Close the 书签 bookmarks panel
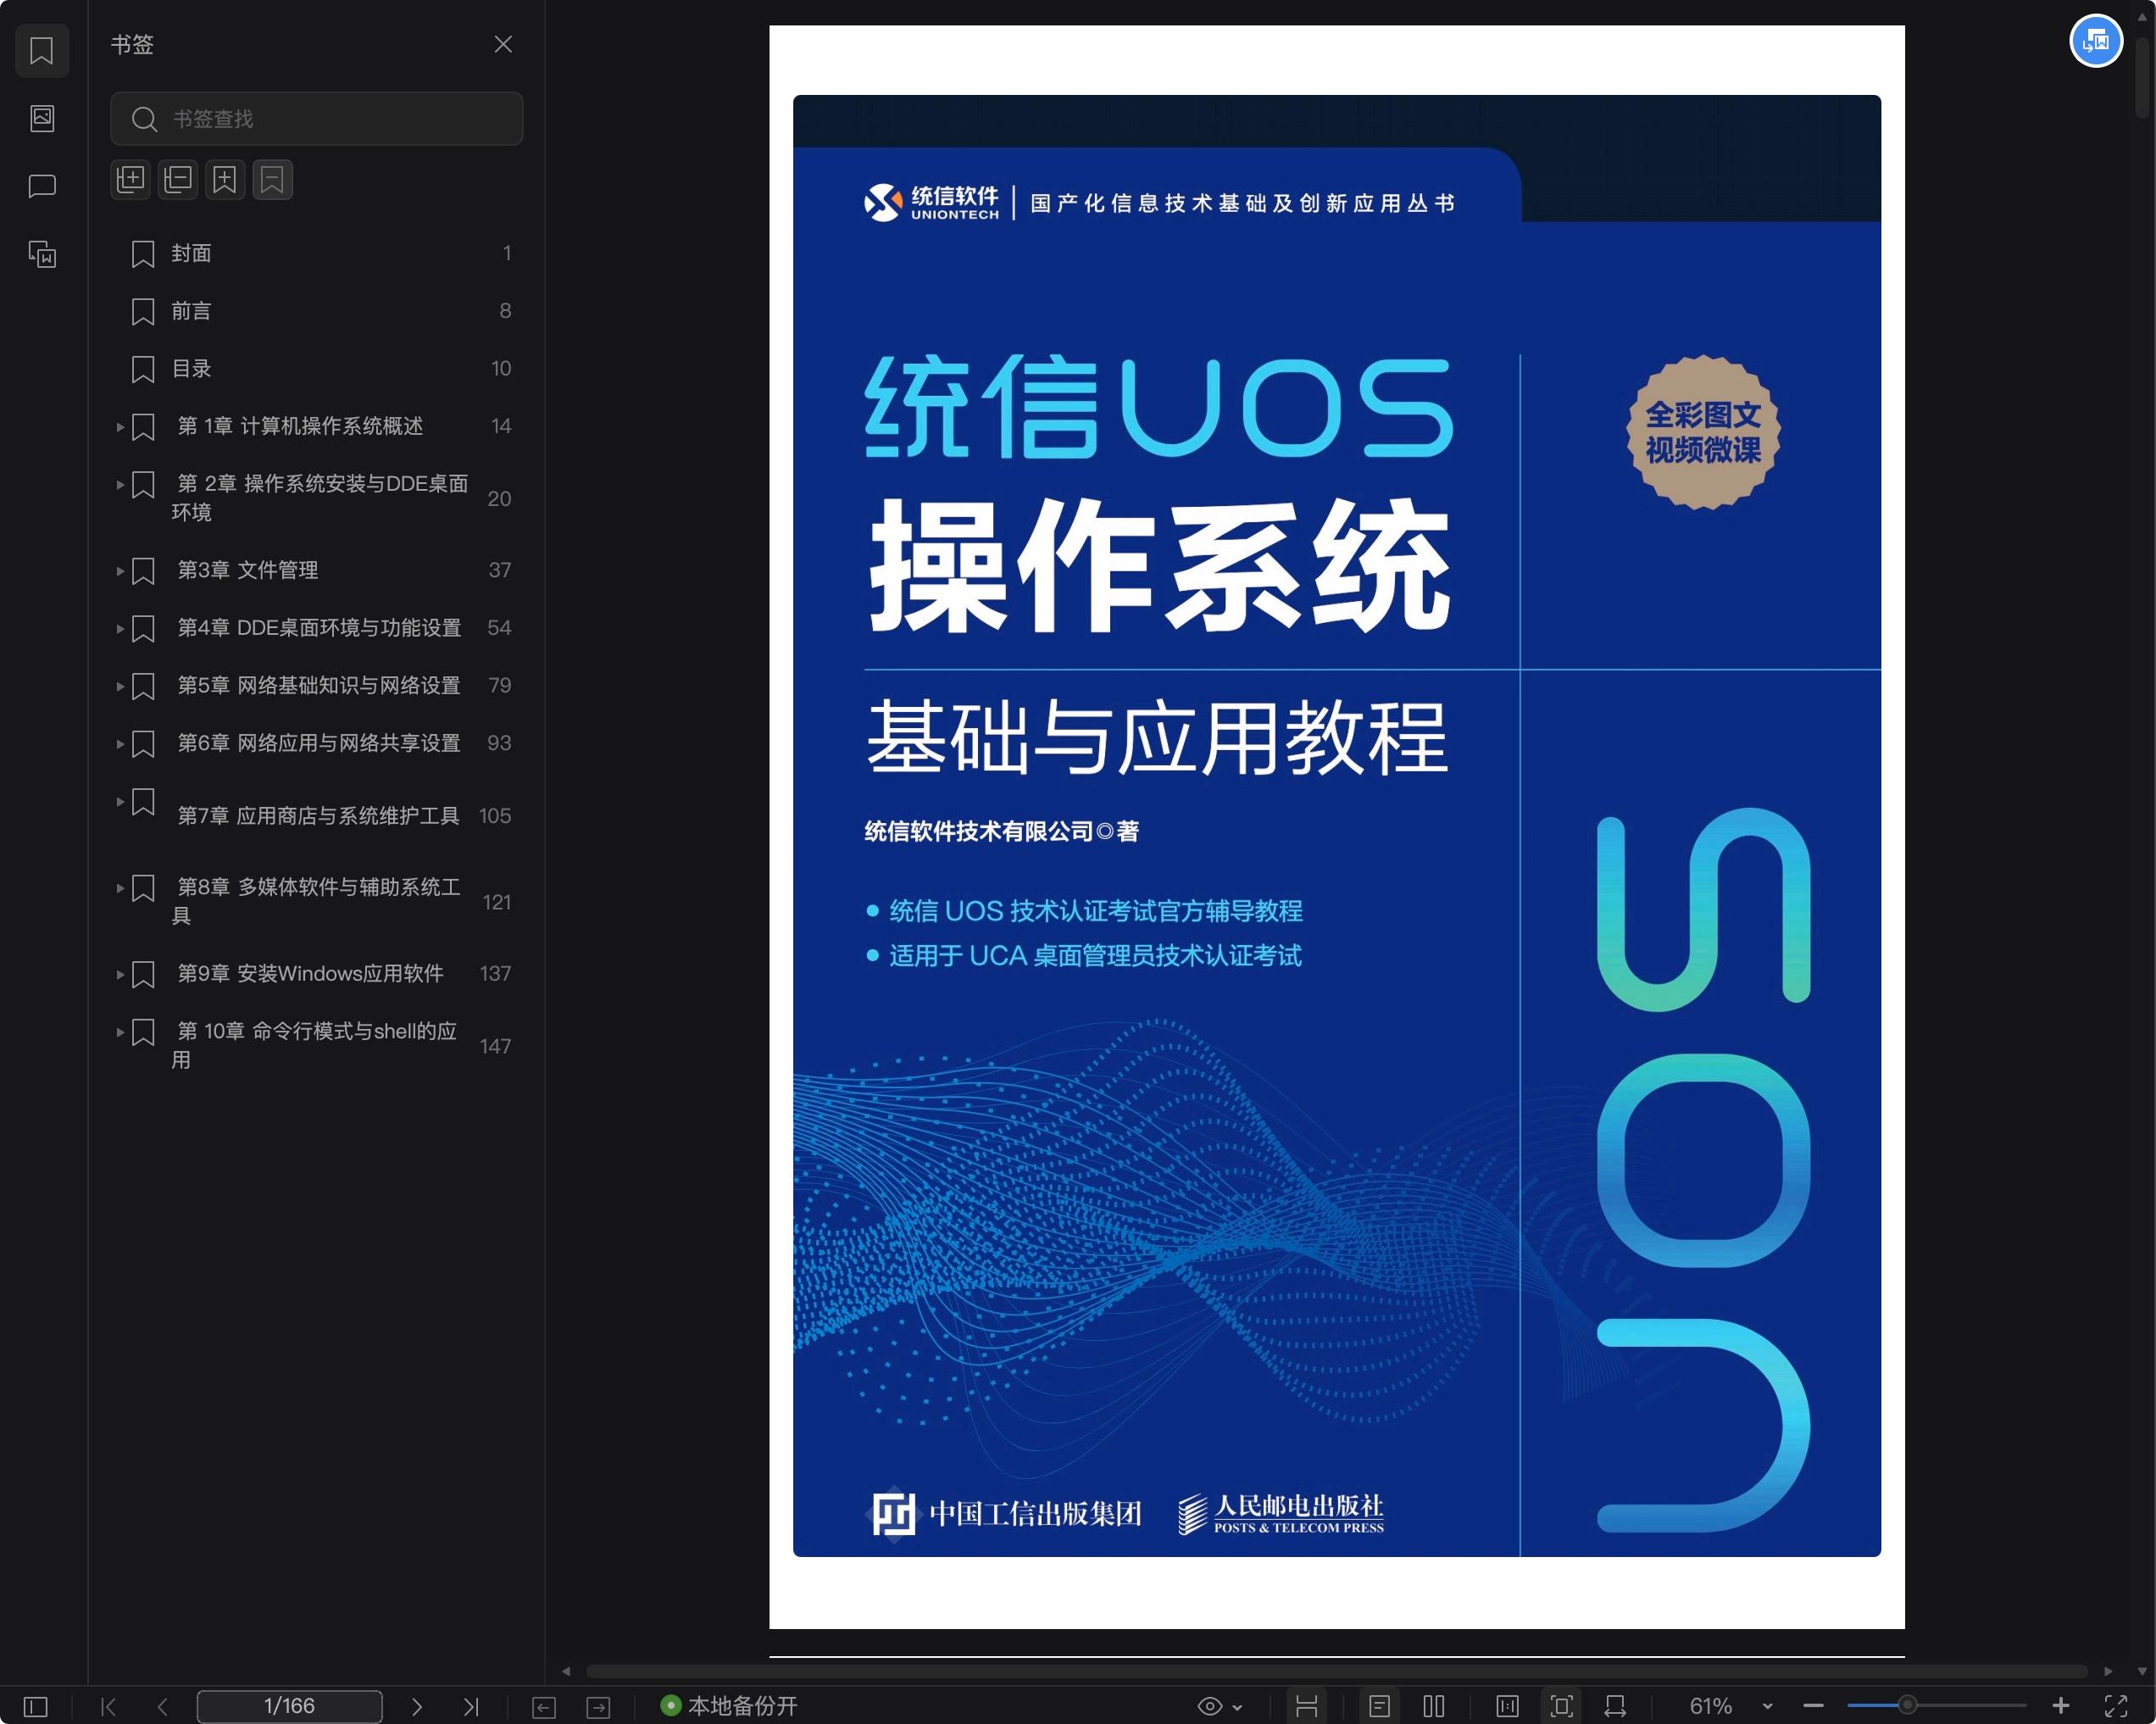The image size is (2156, 1724). coord(503,44)
